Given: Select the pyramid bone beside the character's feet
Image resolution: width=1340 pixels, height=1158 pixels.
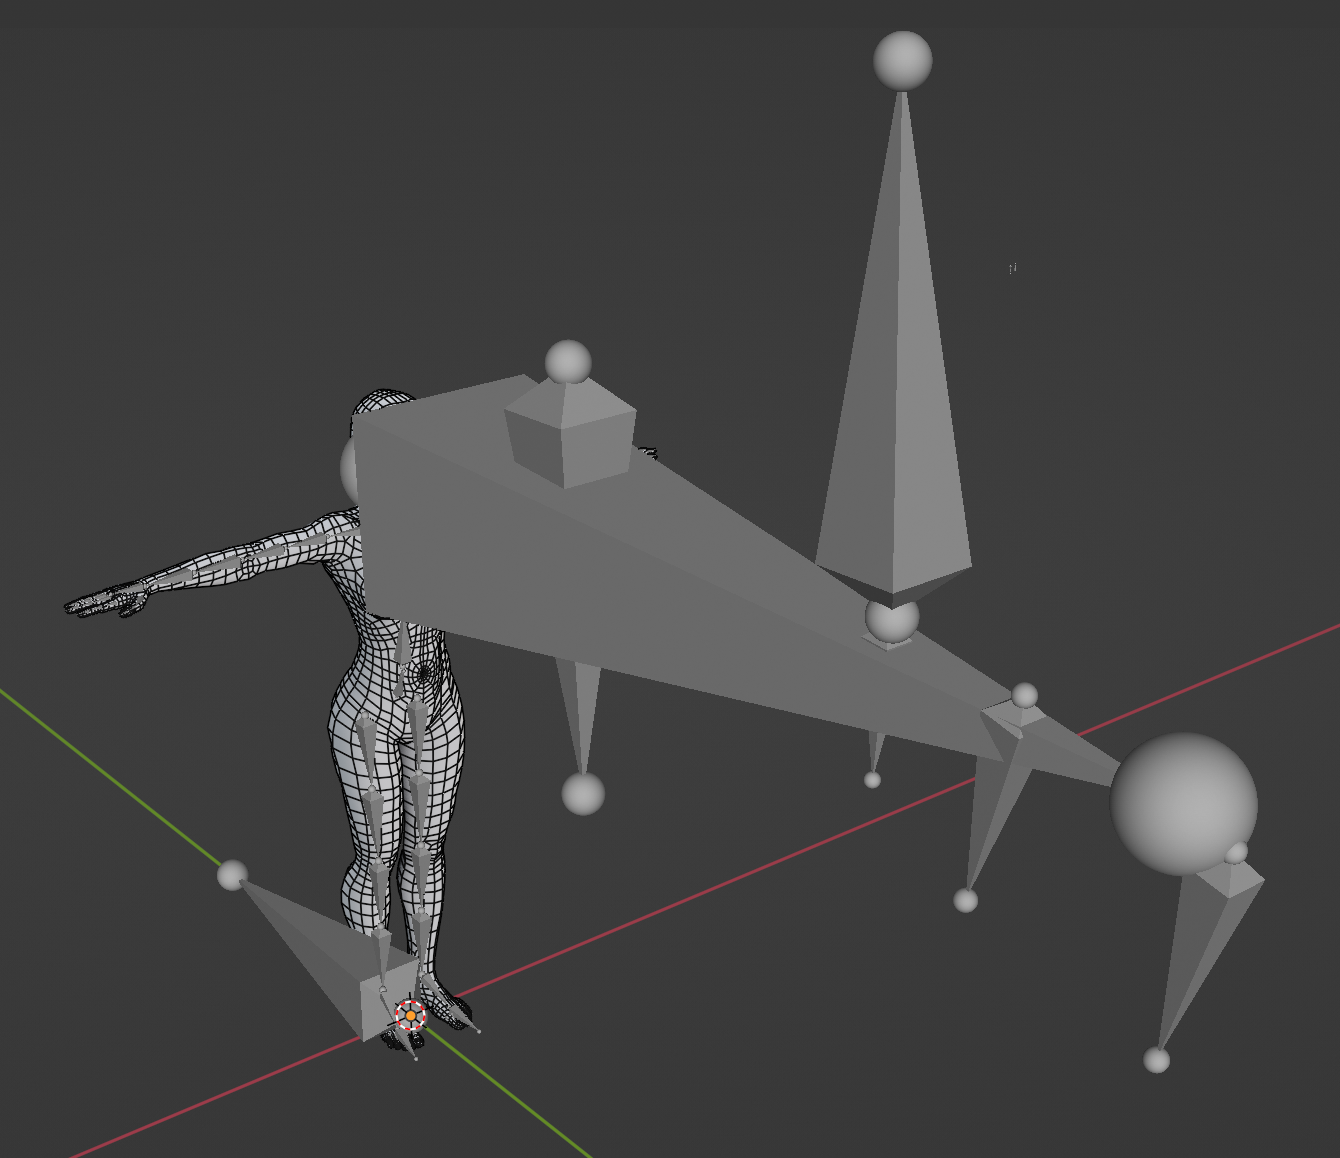Looking at the screenshot, I should [x=330, y=960].
